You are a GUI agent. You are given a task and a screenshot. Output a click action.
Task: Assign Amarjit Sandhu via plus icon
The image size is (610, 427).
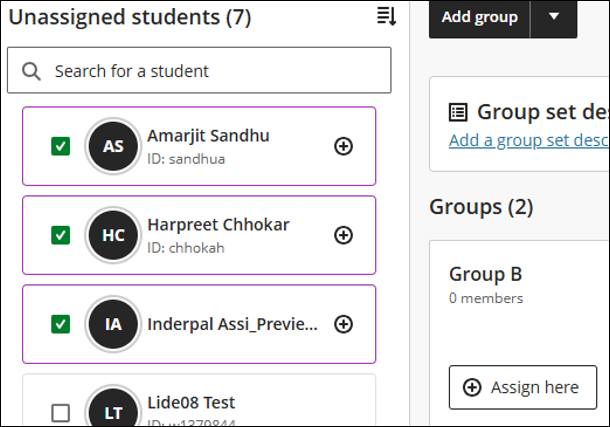pyautogui.click(x=344, y=146)
